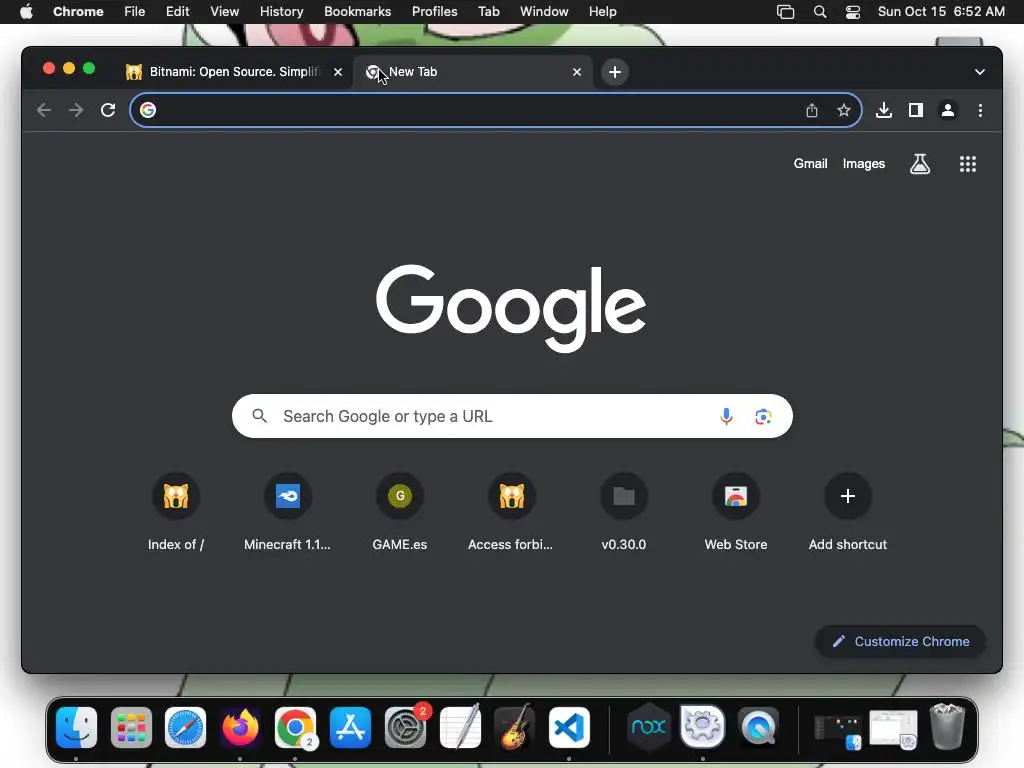Launch Nox player from the Dock
This screenshot has width=1024, height=768.
pyautogui.click(x=648, y=728)
